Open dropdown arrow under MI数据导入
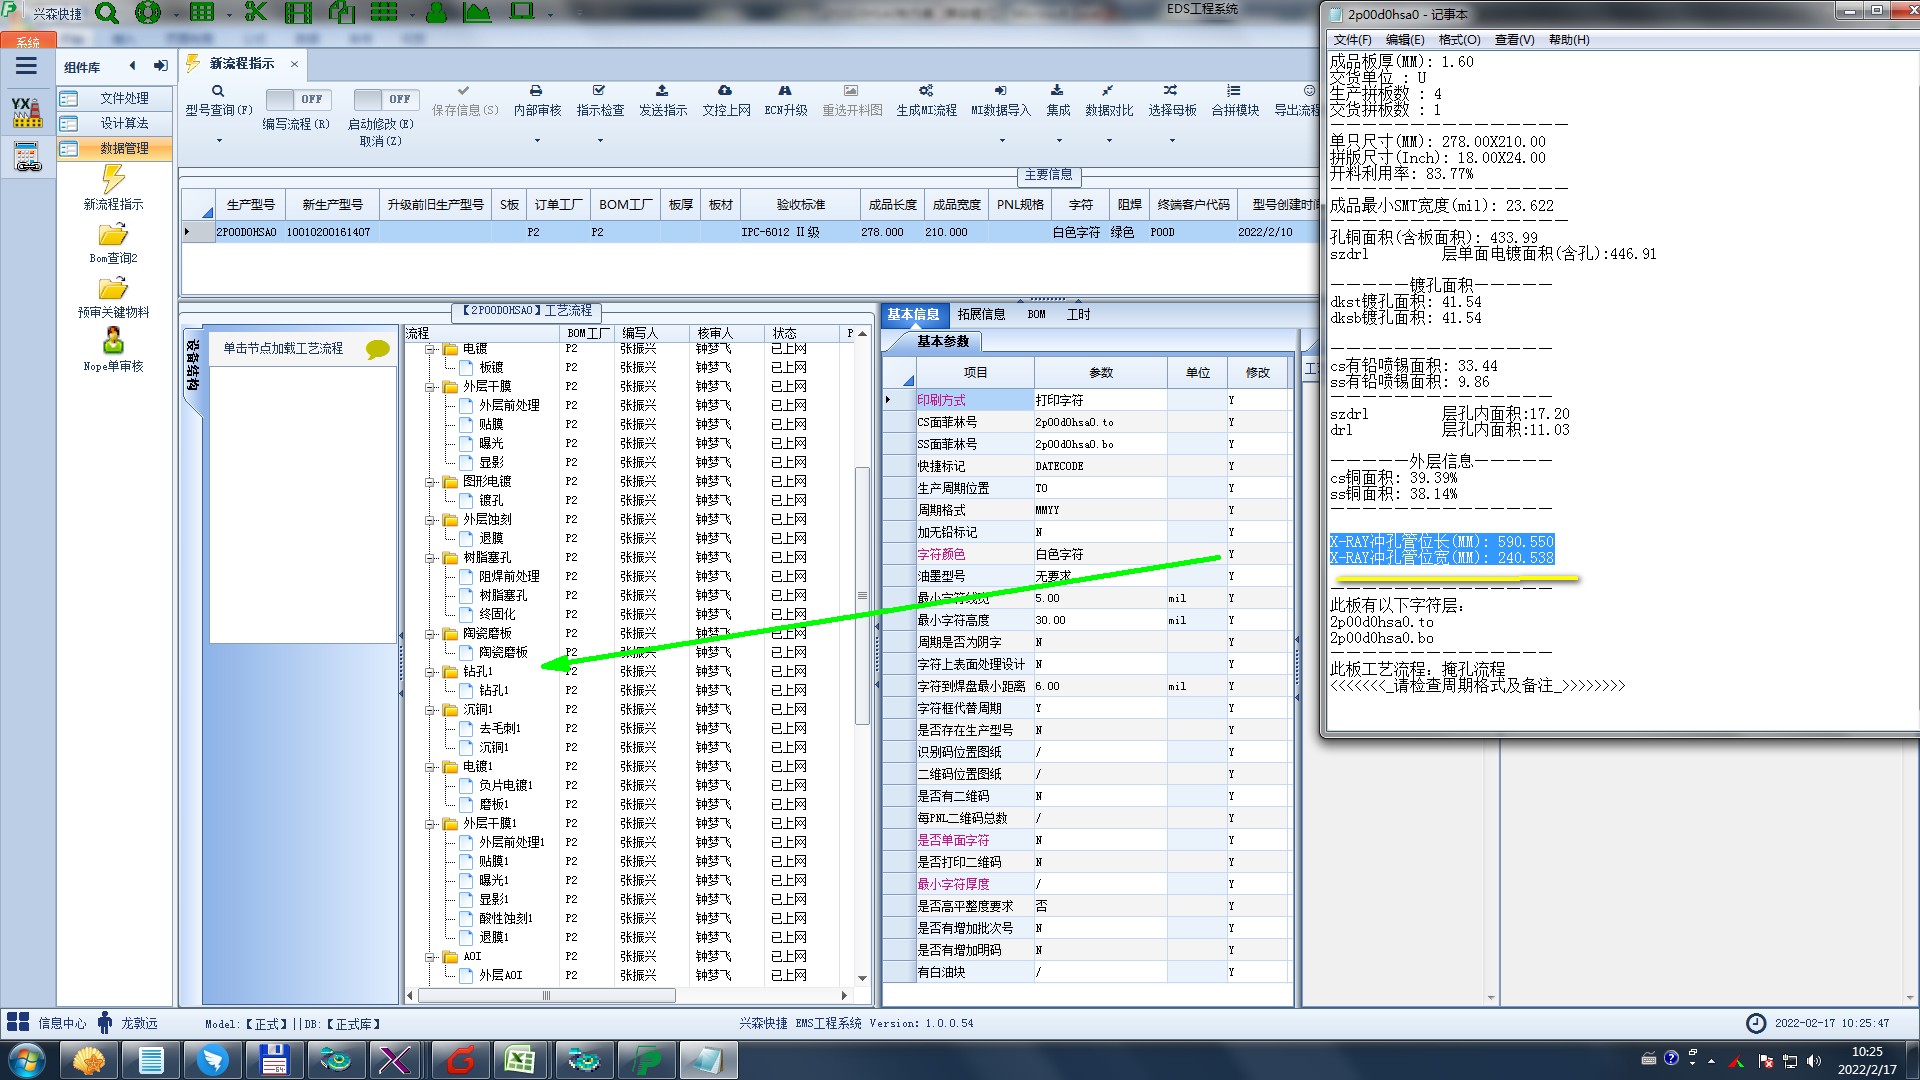Screen dimensions: 1920x1080 pyautogui.click(x=1001, y=140)
